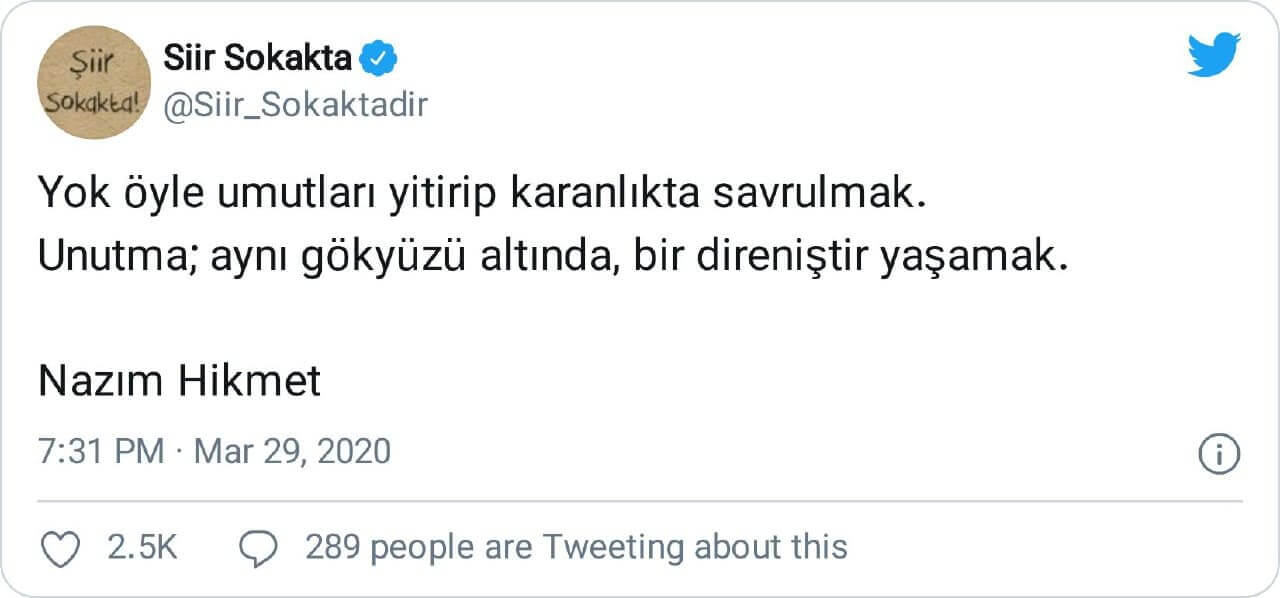Screen dimensions: 1280x598
Task: Click the horizontal divider above the likes
Action: pyautogui.click(x=640, y=500)
